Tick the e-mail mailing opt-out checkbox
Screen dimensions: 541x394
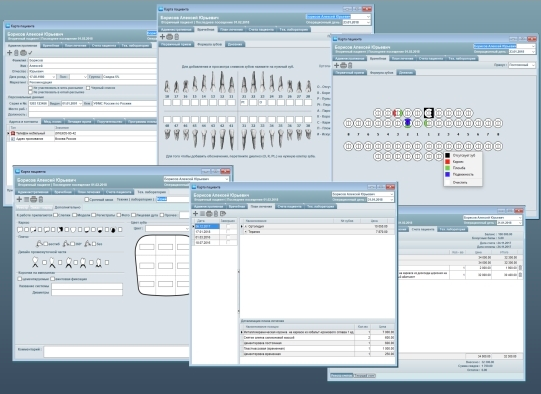31,92
